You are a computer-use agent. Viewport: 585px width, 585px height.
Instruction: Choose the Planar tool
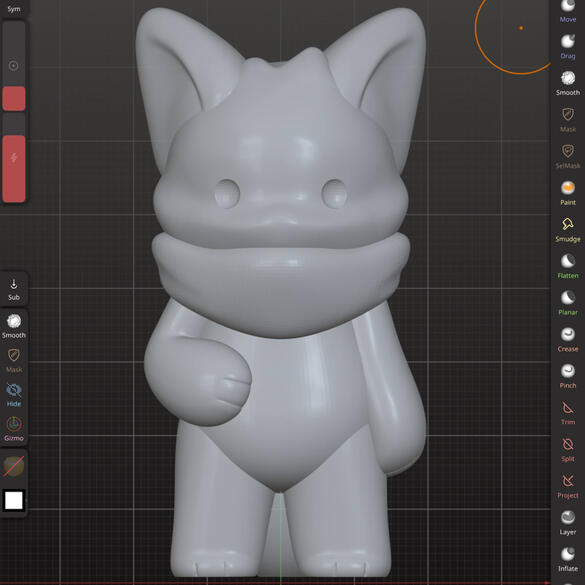point(567,303)
